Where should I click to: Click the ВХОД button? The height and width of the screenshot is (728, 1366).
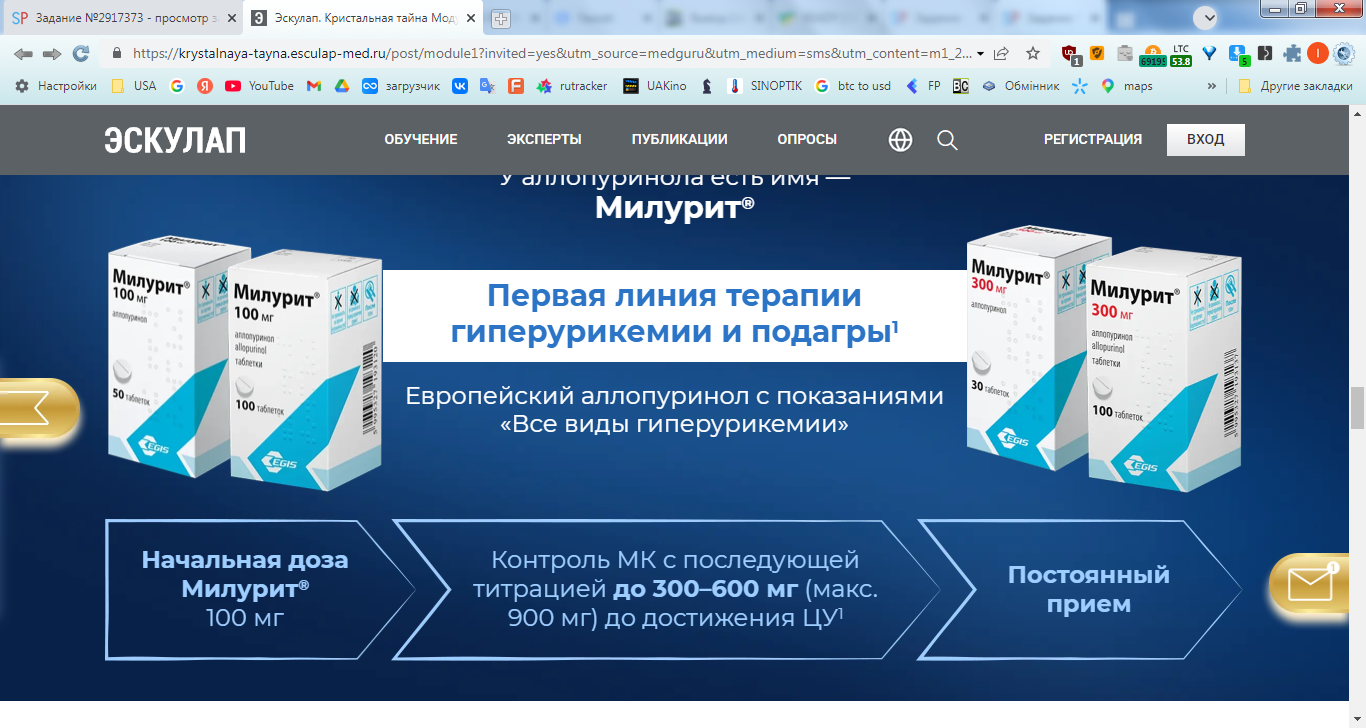point(1206,140)
